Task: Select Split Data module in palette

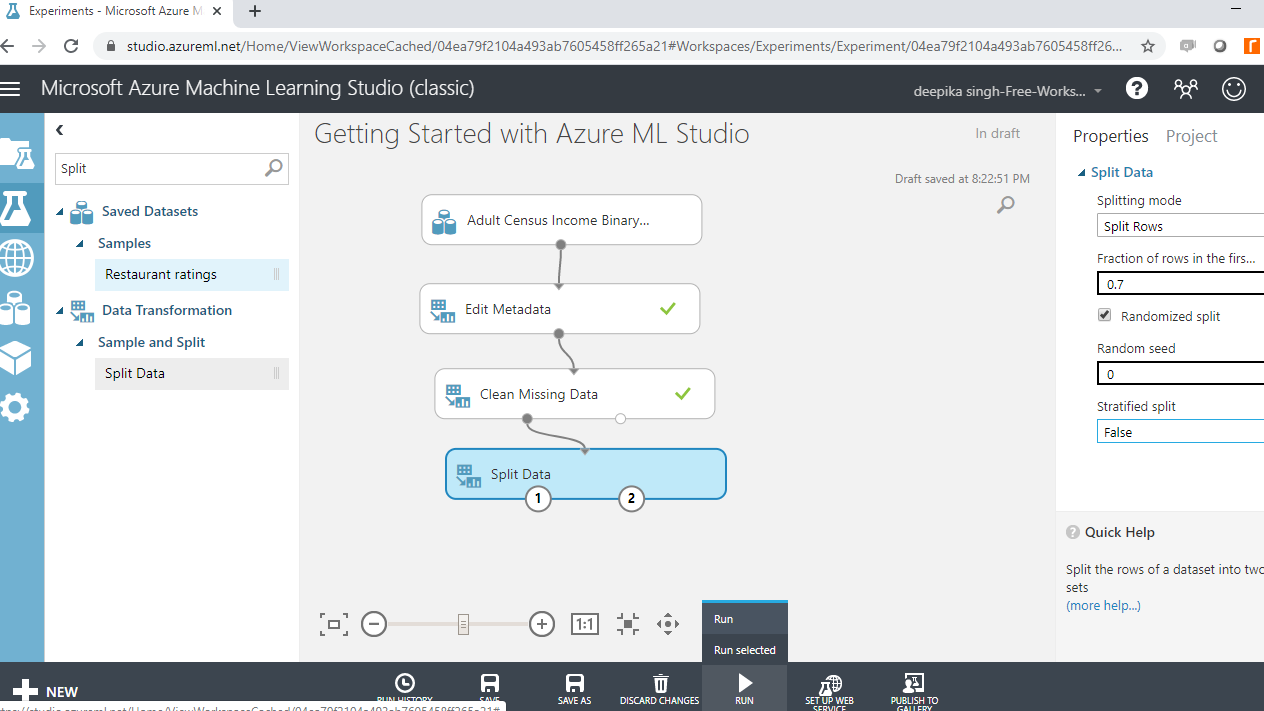Action: click(192, 373)
